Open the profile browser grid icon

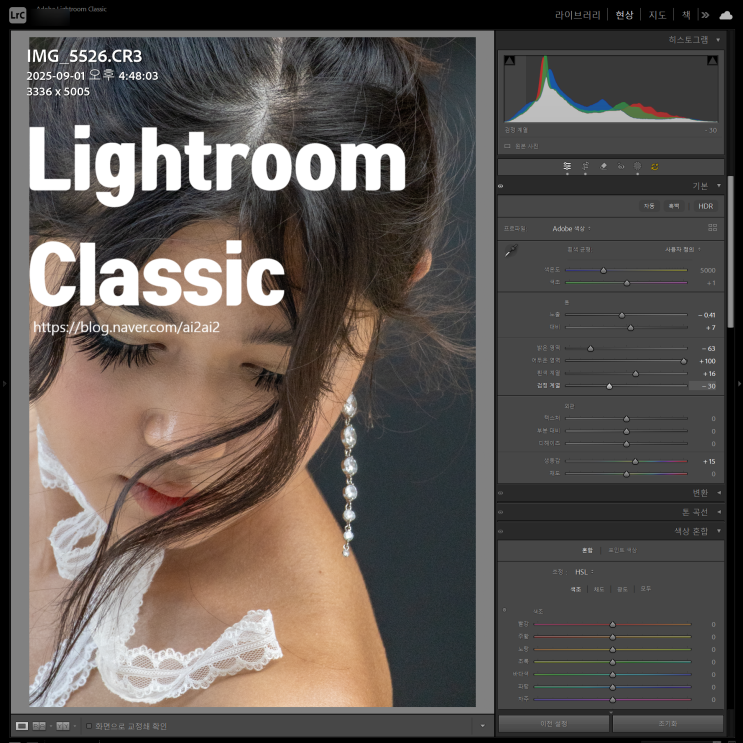coord(712,227)
